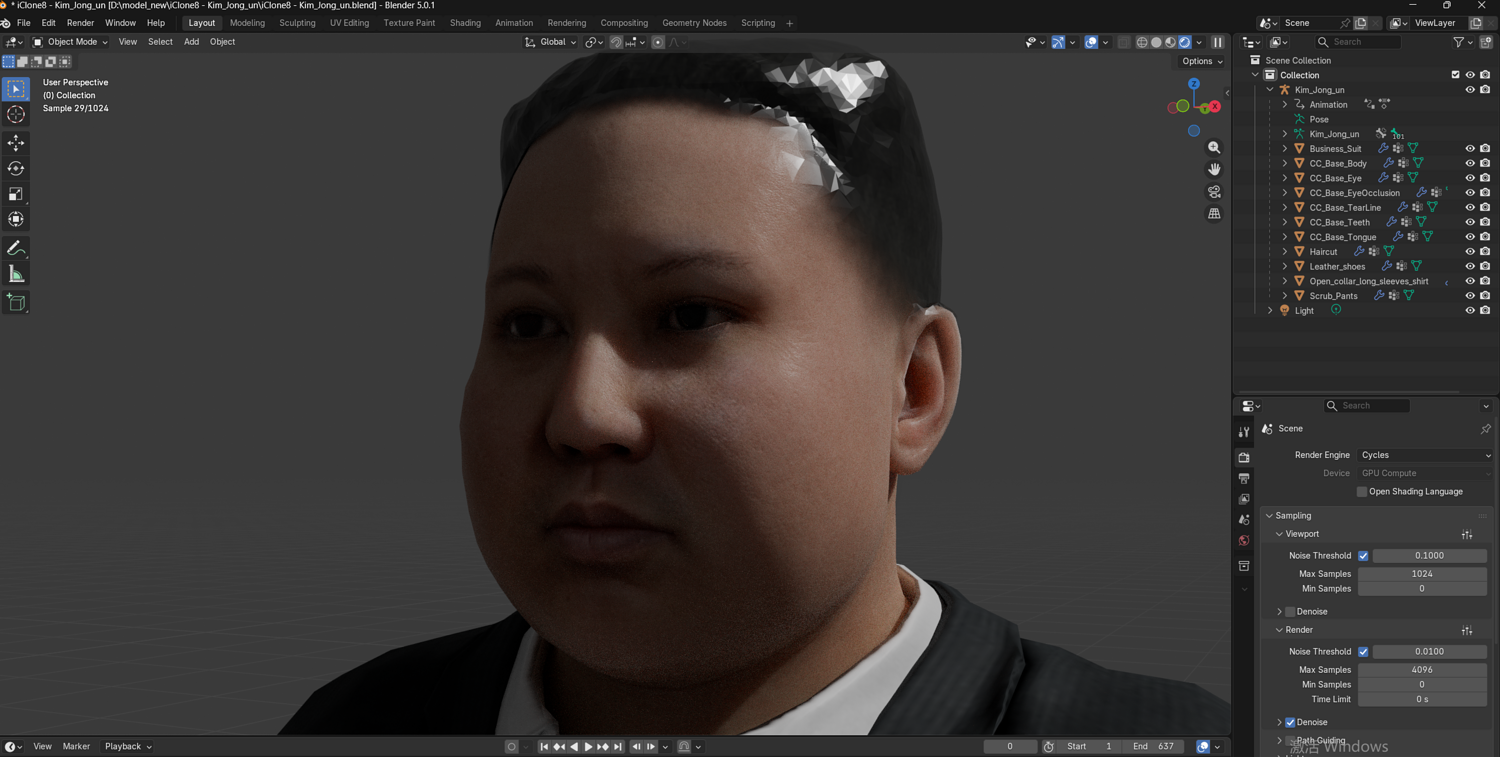
Task: Toggle proportional editing in the header
Action: tap(658, 42)
